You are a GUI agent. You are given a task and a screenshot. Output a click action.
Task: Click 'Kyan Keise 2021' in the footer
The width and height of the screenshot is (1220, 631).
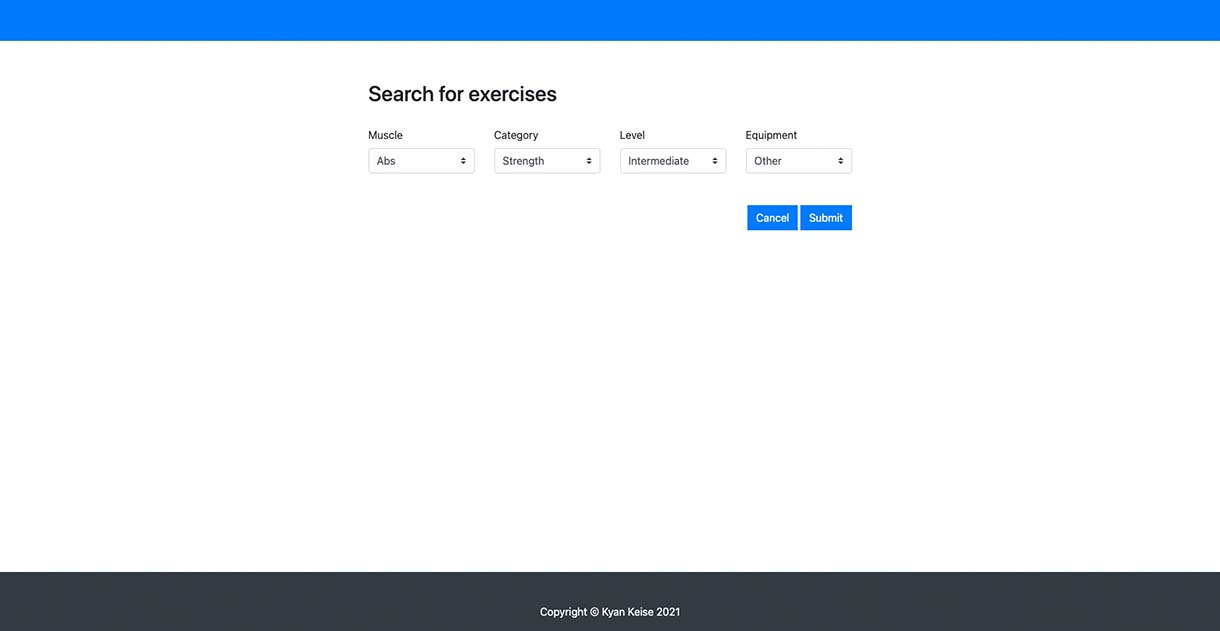[641, 612]
